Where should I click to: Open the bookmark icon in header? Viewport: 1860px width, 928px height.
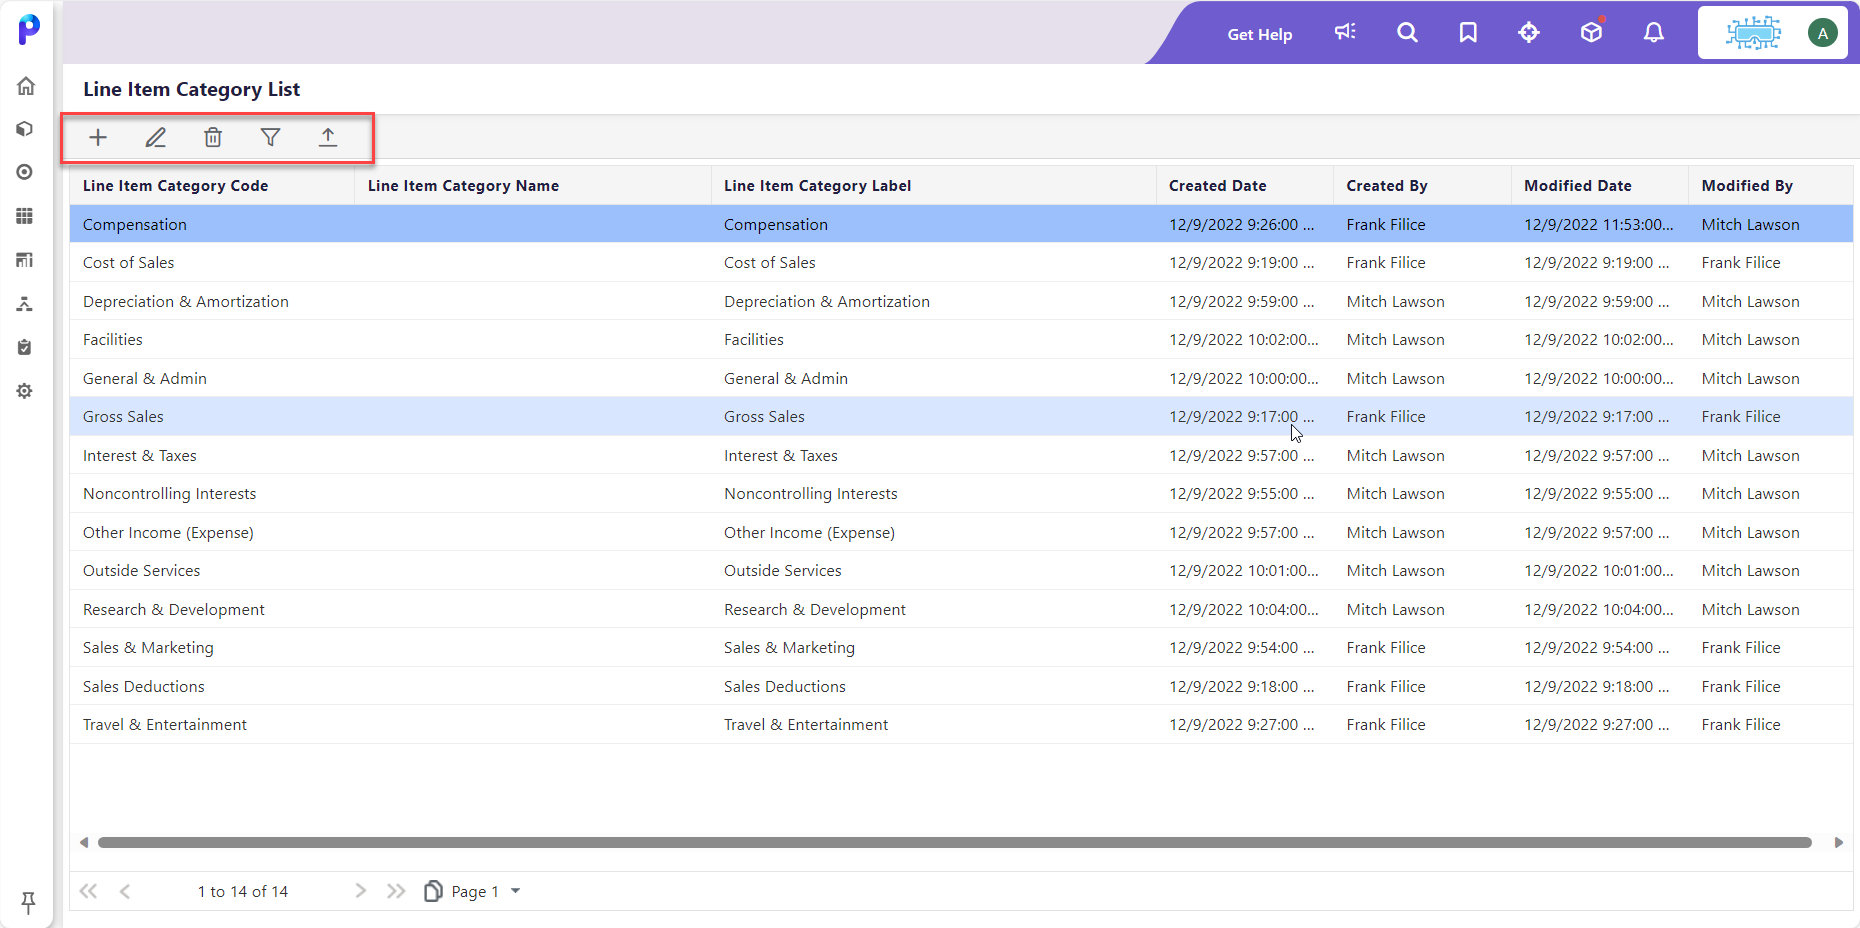(x=1468, y=33)
